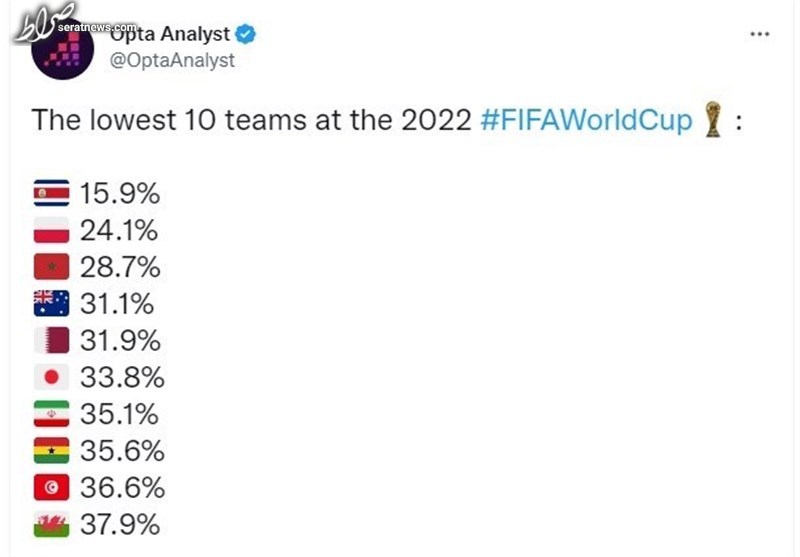Click the Morocco flag icon
The image size is (800, 557).
52,266
